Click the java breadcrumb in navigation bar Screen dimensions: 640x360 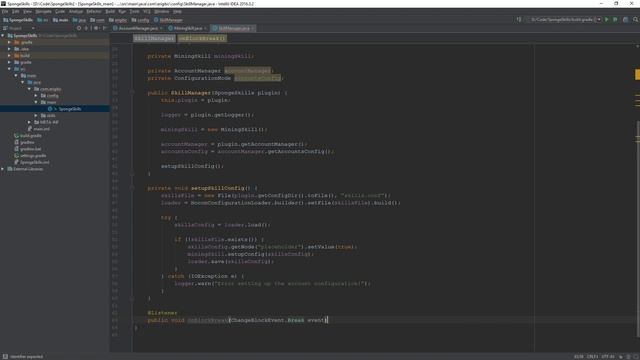point(79,20)
